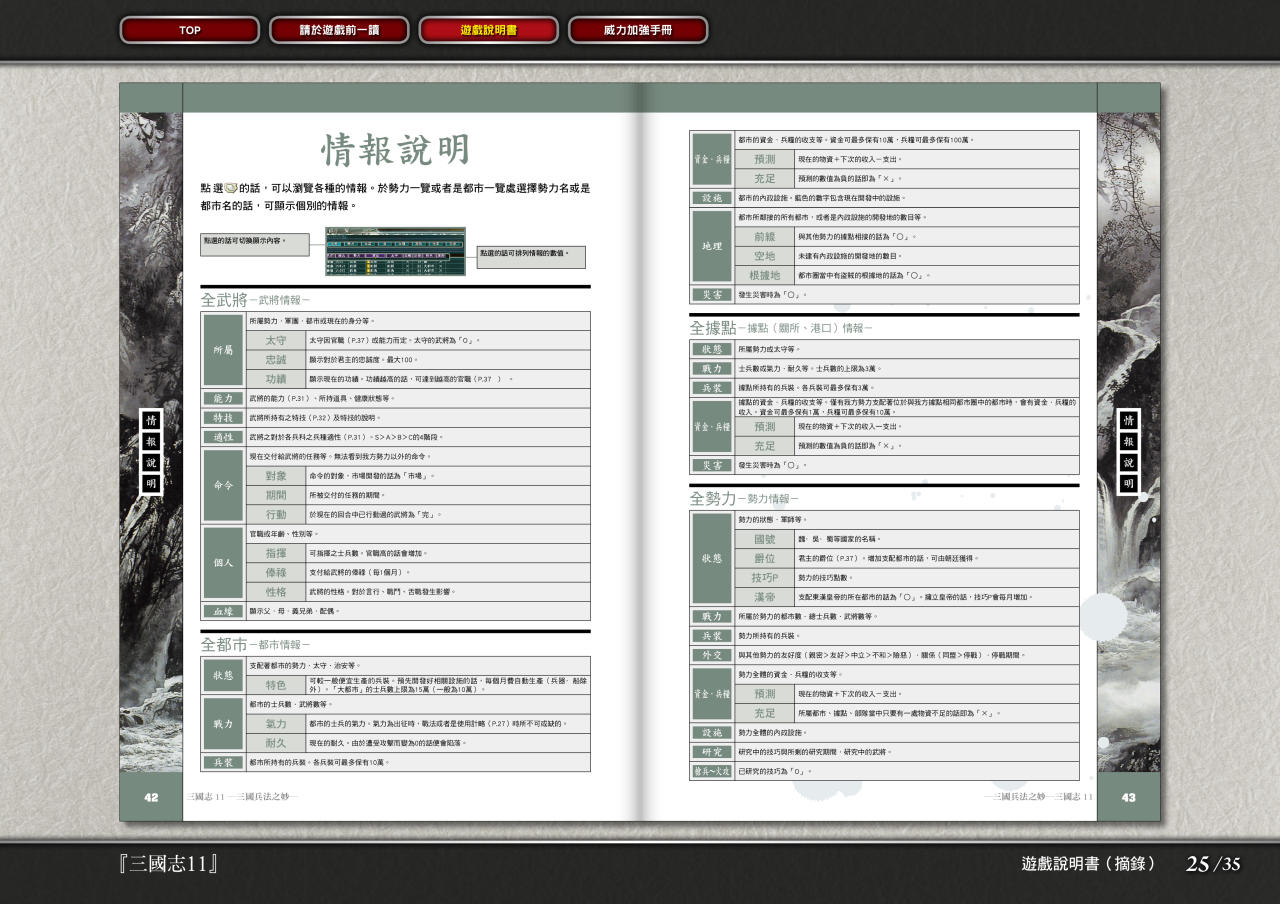Click the 25/35 page counter

click(x=1214, y=864)
